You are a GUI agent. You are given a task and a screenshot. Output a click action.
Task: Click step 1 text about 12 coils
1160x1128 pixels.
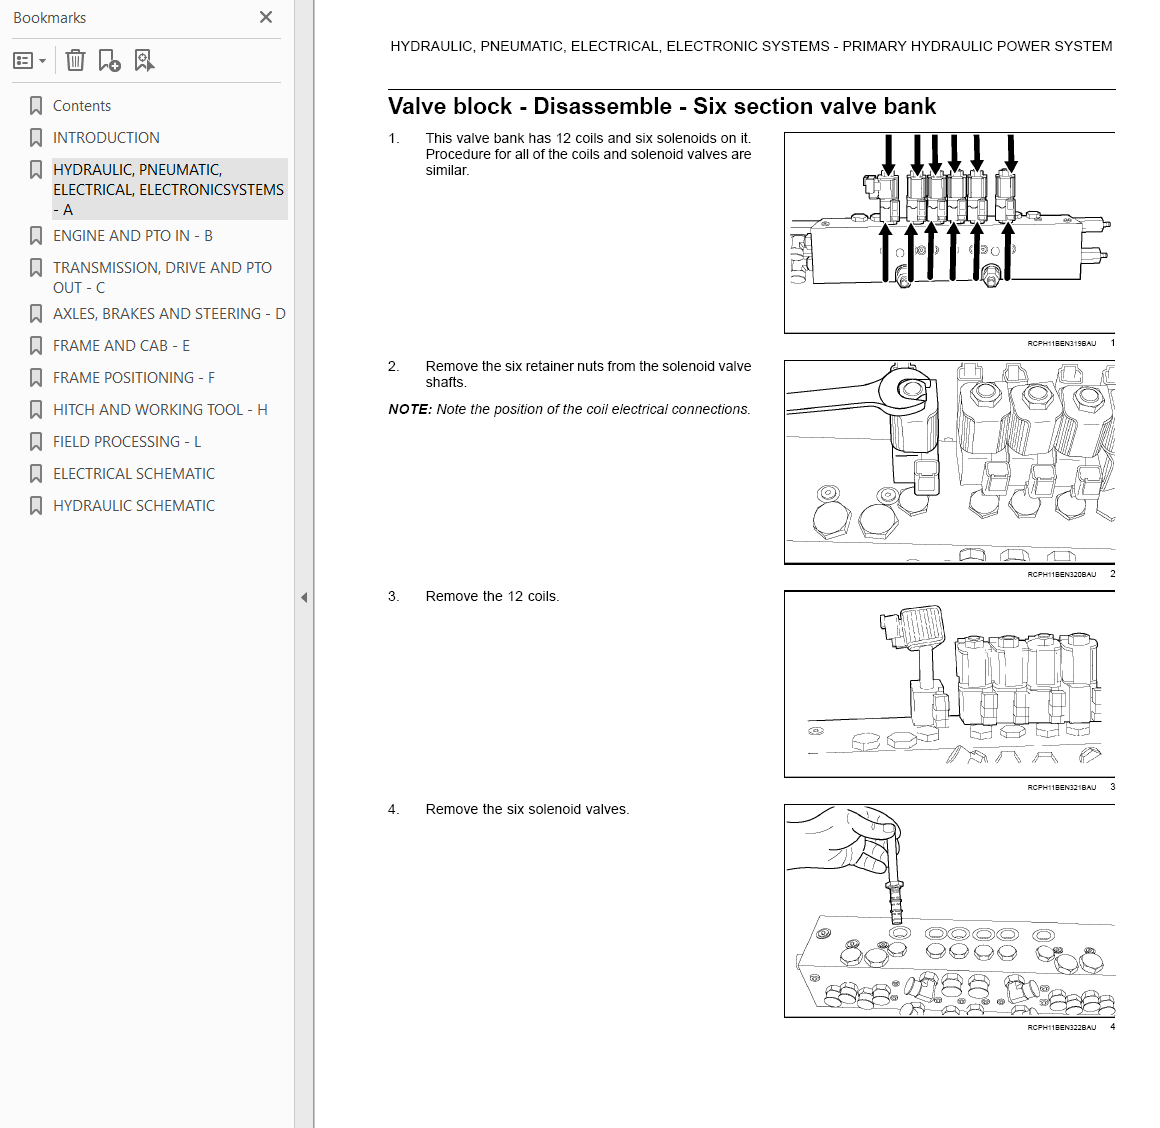(x=588, y=154)
